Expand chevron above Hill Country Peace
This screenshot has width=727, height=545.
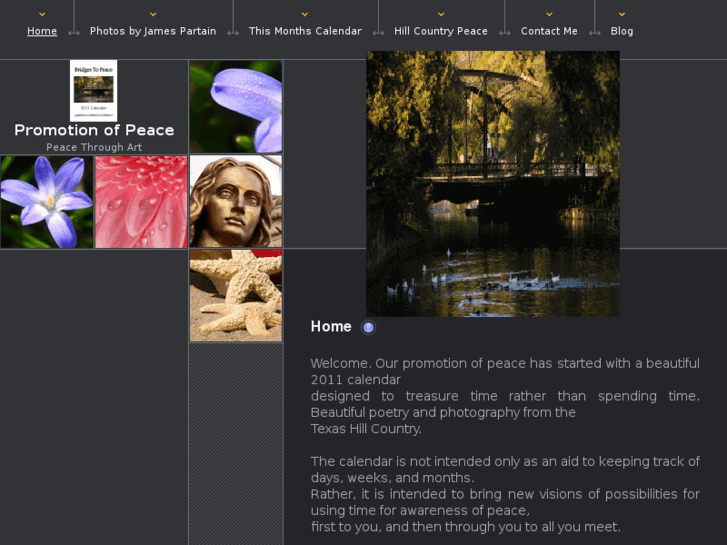(441, 14)
